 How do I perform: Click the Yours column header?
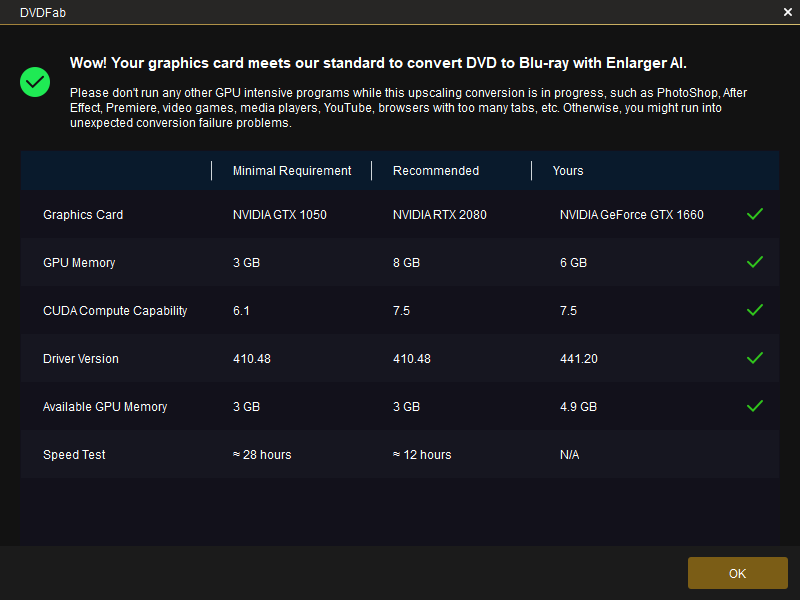click(x=568, y=171)
